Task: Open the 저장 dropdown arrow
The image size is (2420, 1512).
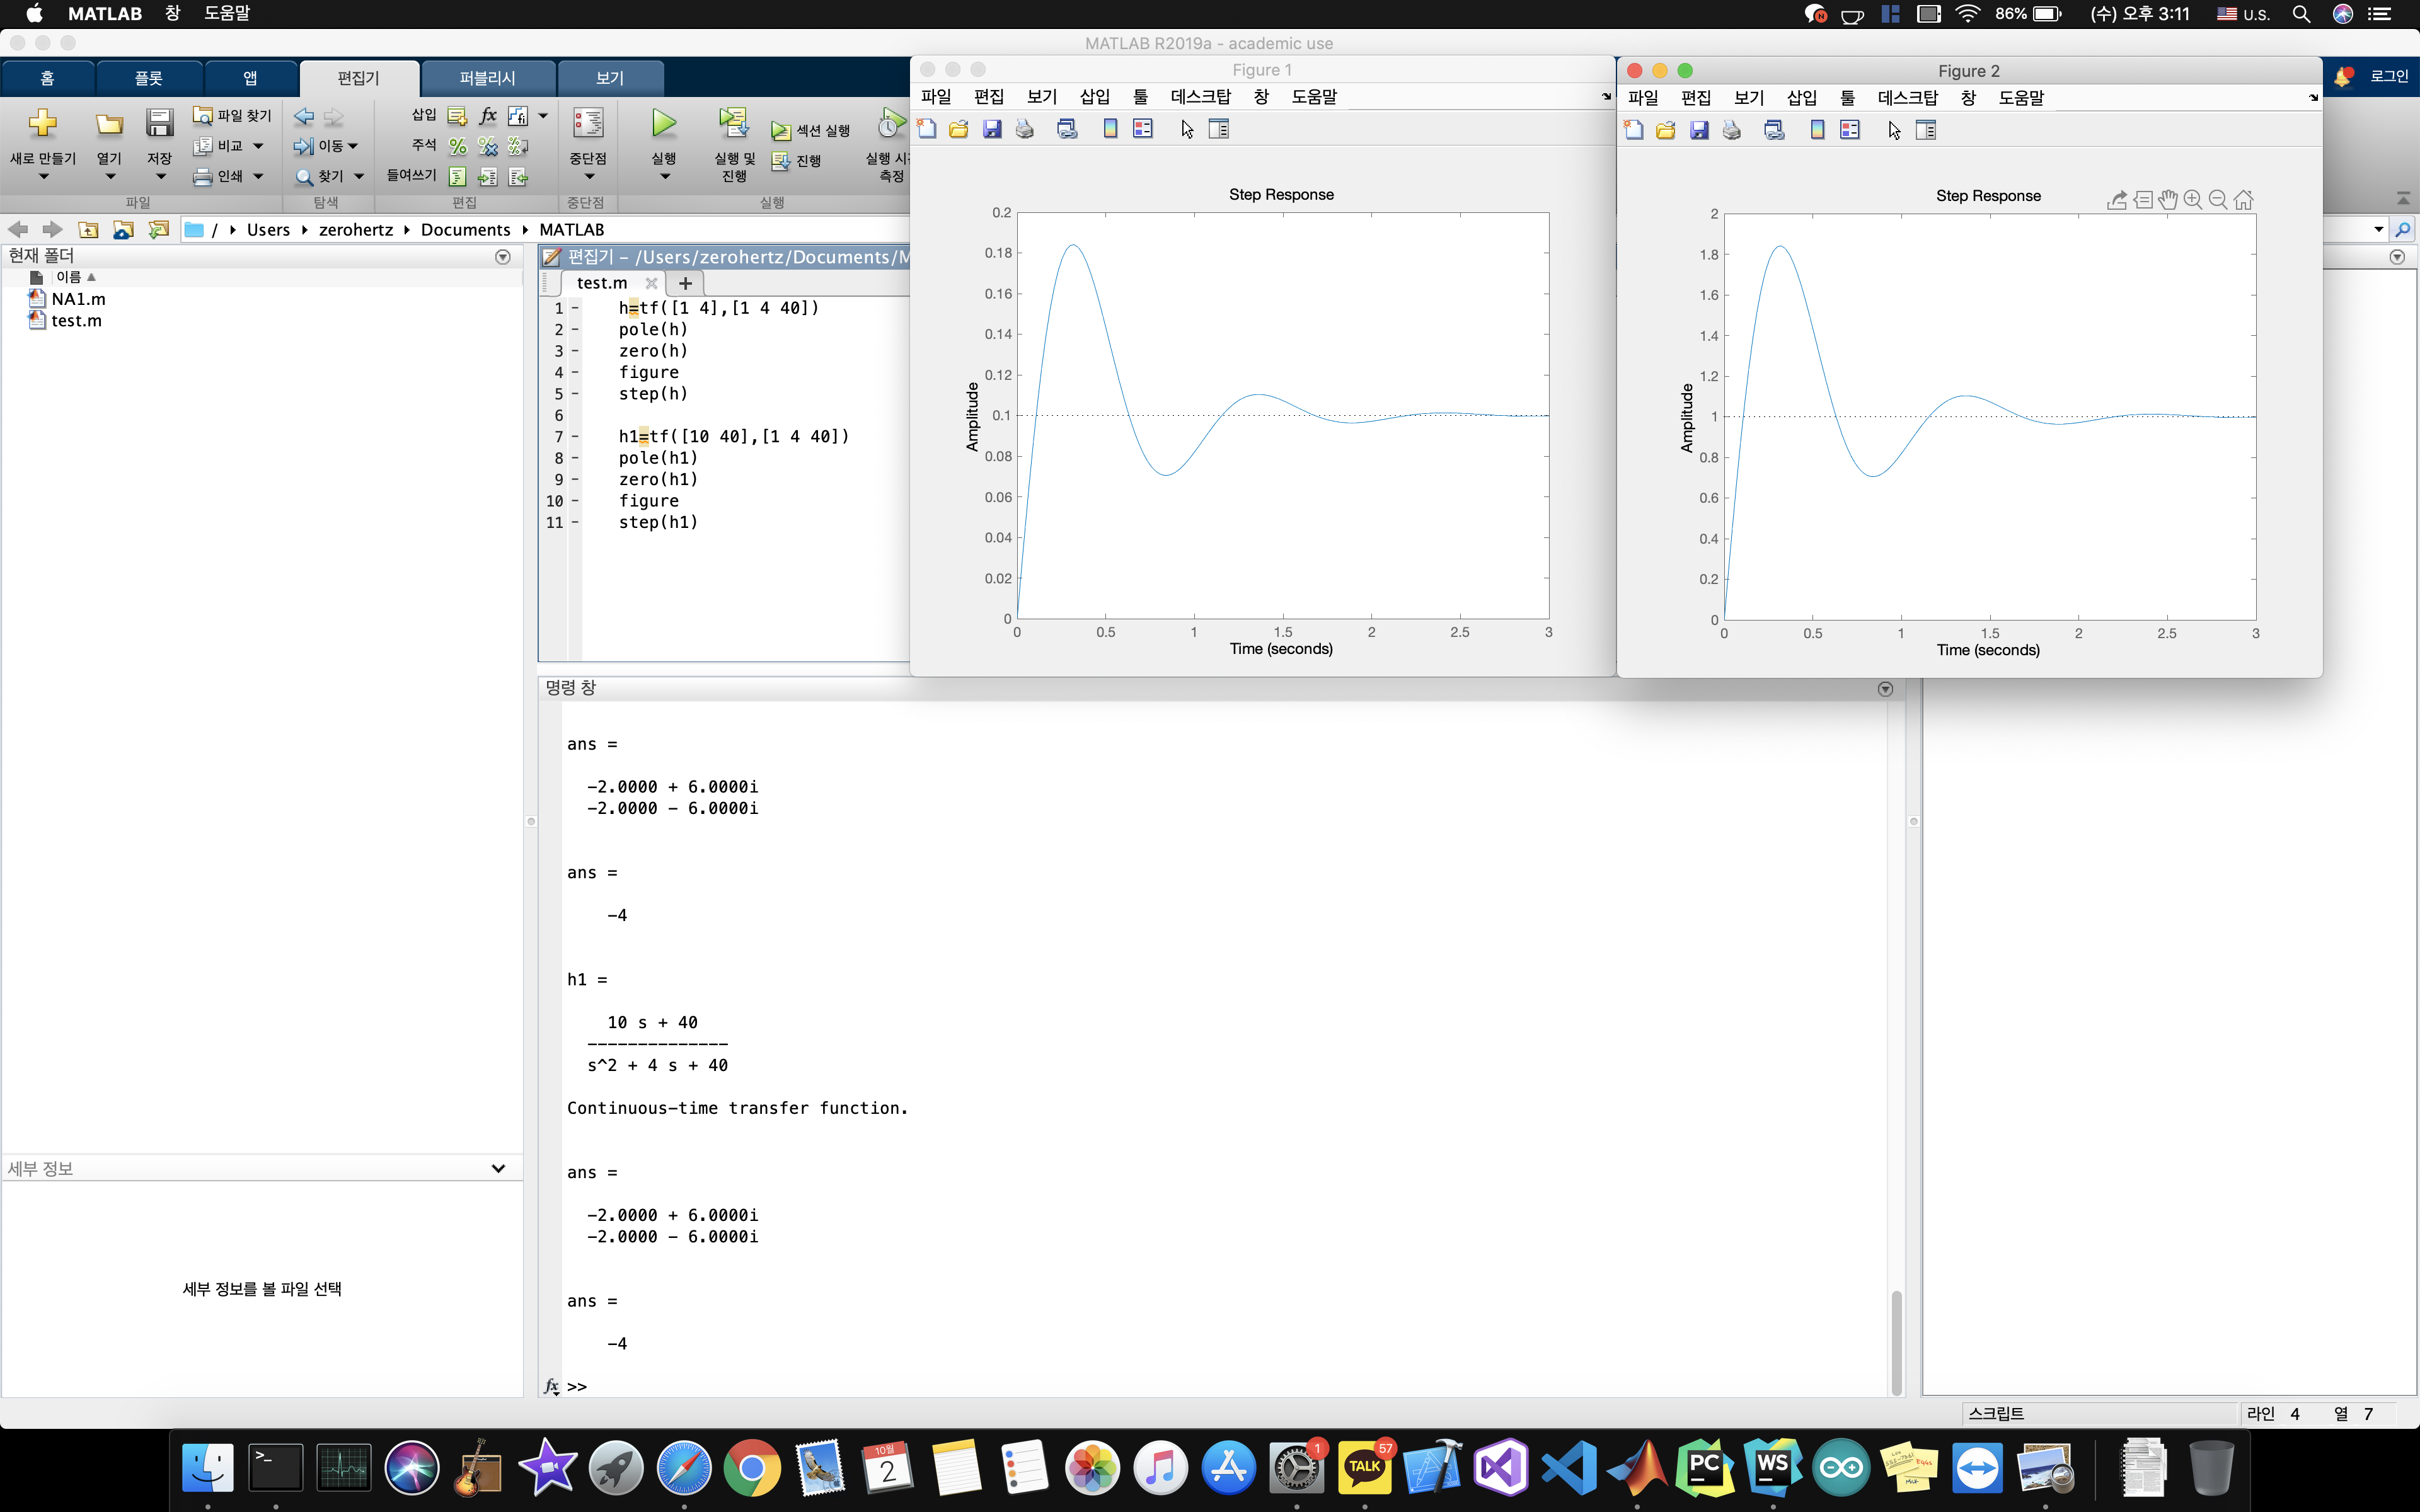Action: coord(160,178)
